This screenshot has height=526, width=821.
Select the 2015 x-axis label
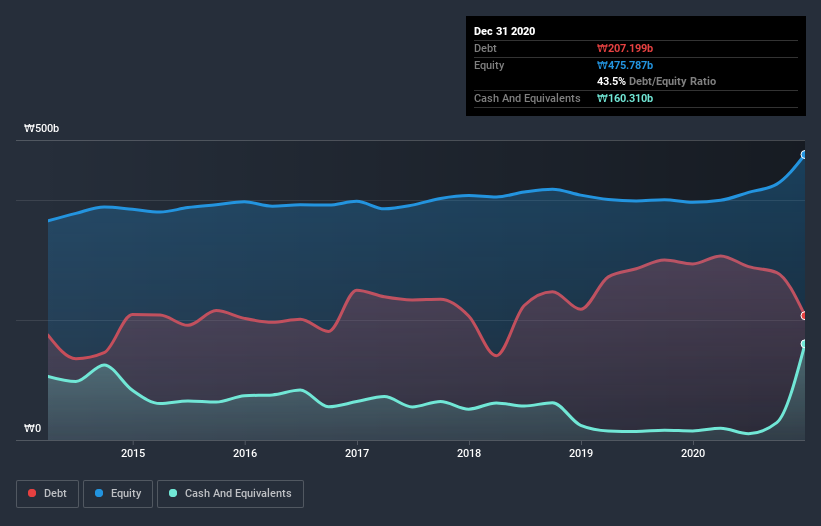tap(133, 453)
